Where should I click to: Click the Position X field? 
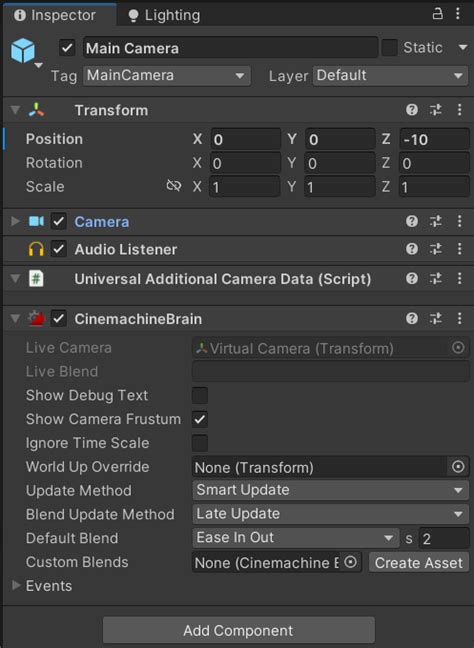[x=245, y=139]
